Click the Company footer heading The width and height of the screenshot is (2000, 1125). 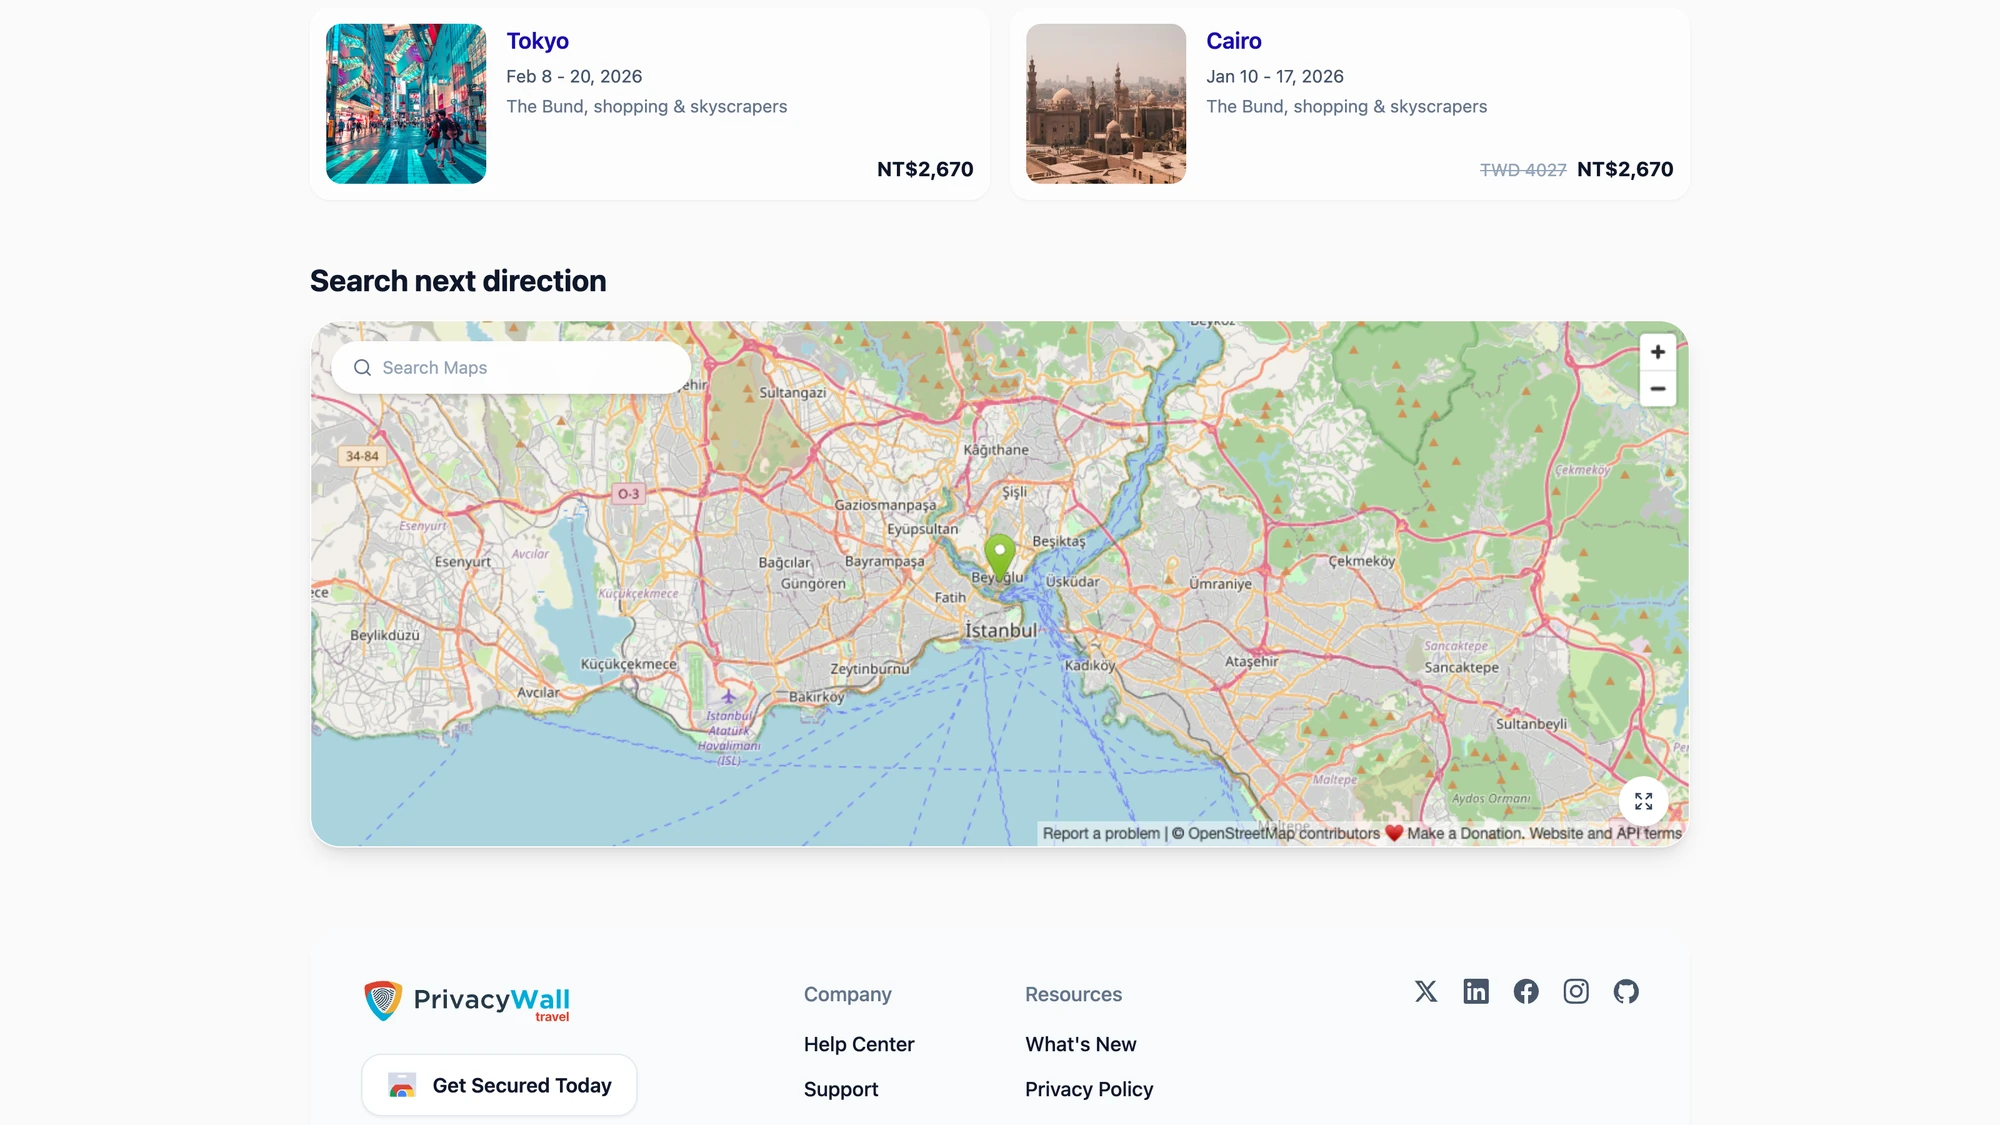coord(848,994)
